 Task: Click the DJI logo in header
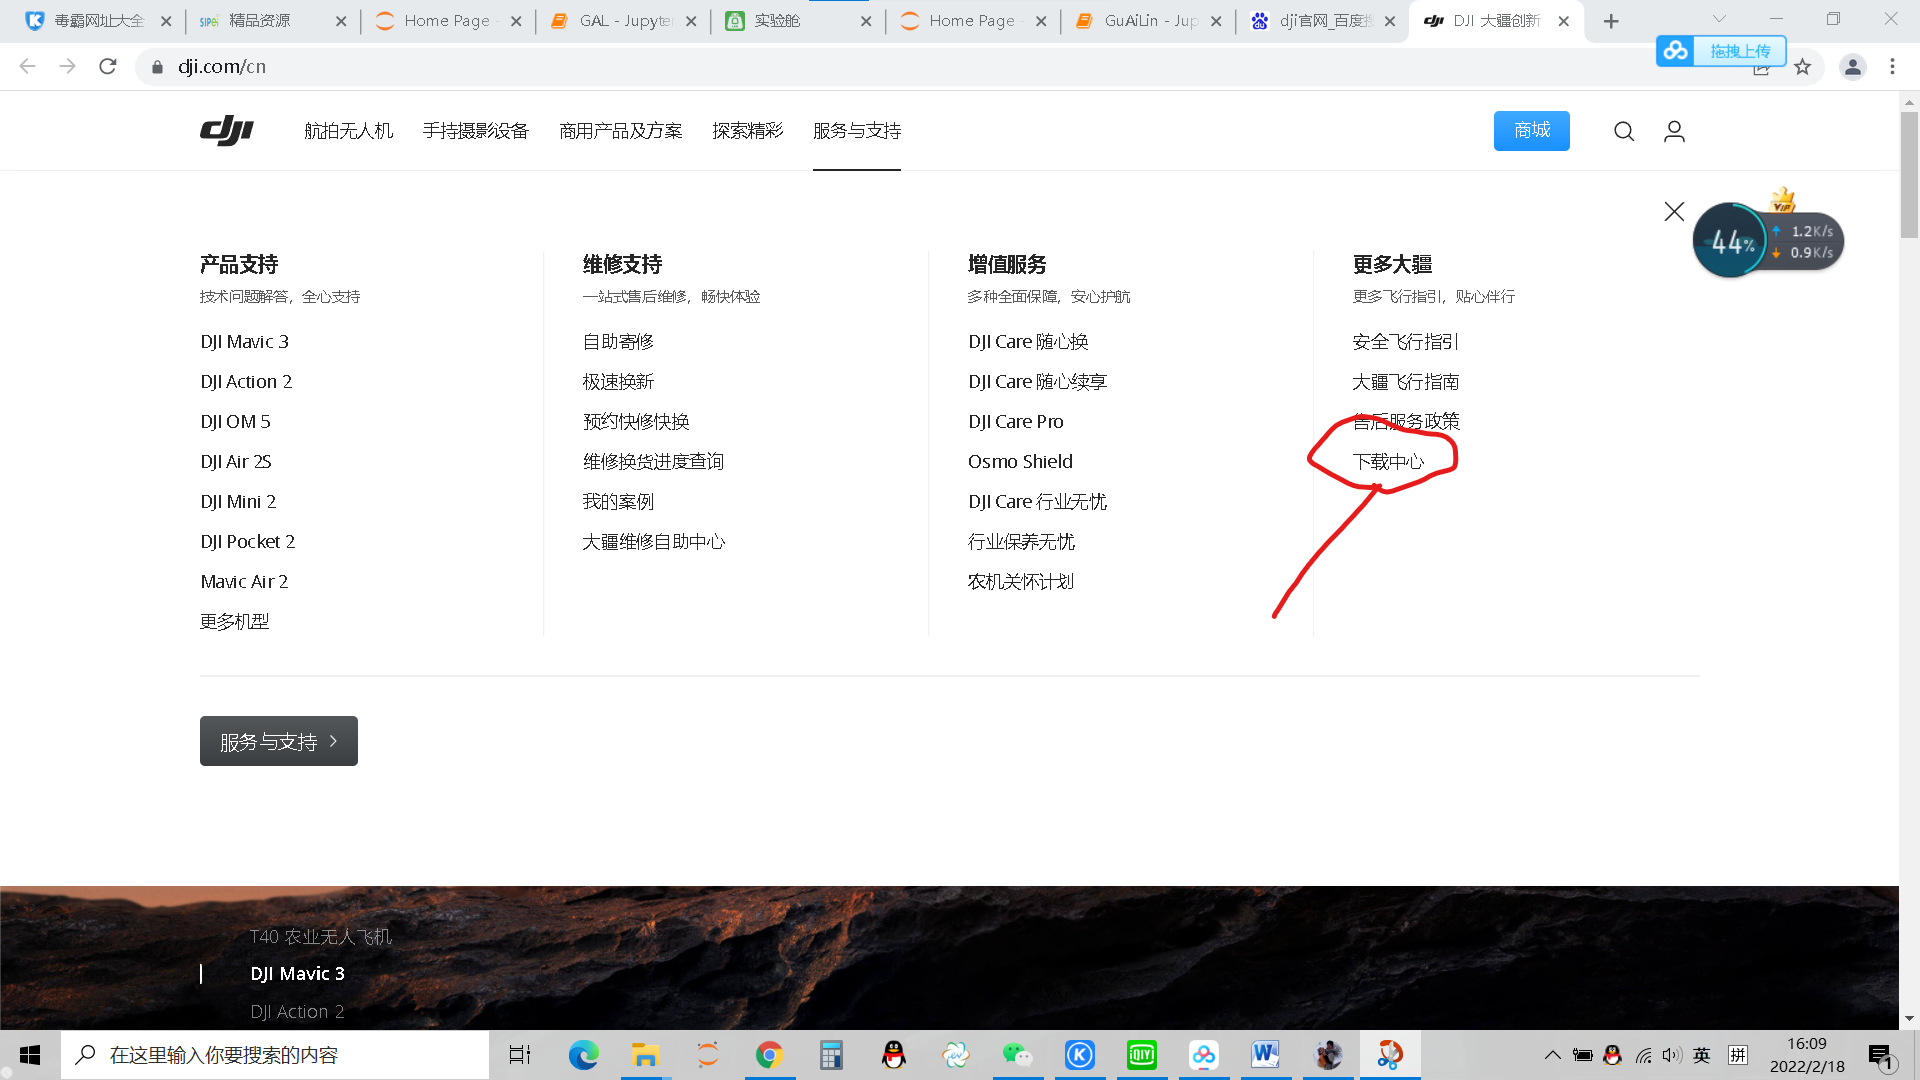pyautogui.click(x=227, y=131)
